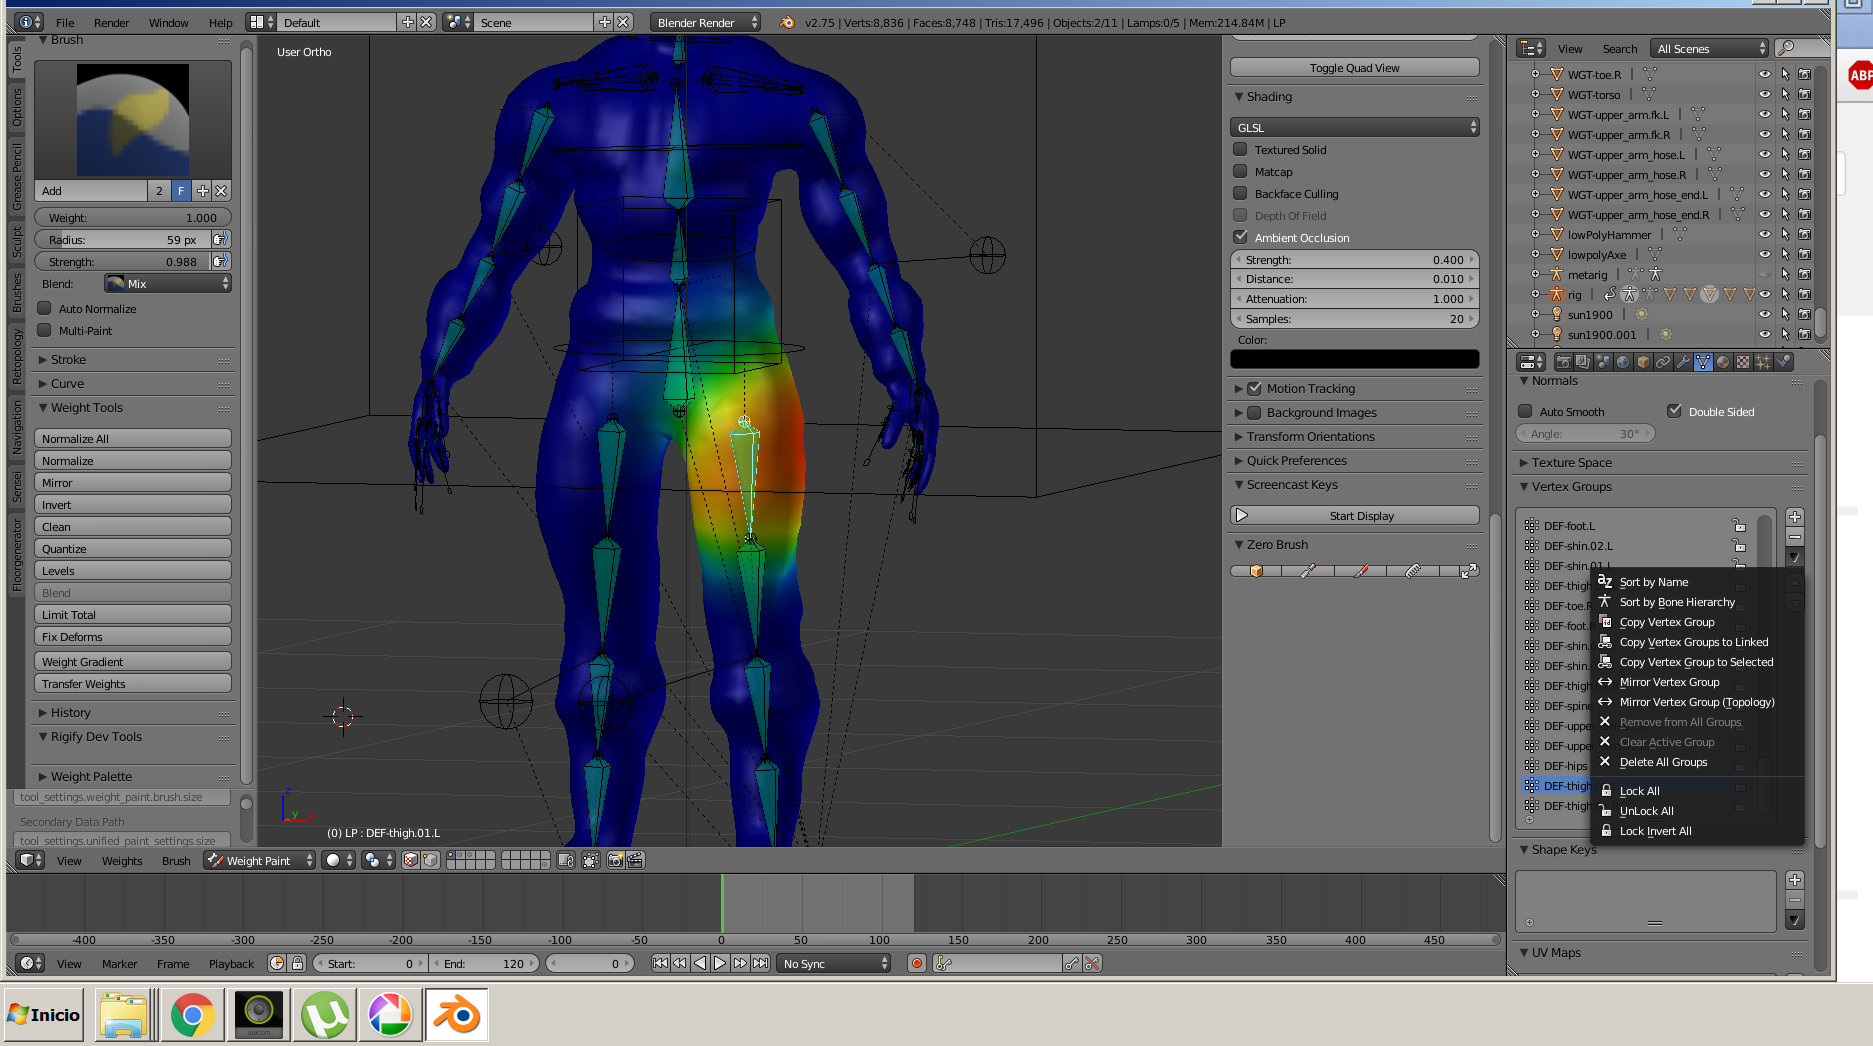The image size is (1873, 1046).
Task: Click the Blender icon in the taskbar
Action: [x=457, y=1015]
